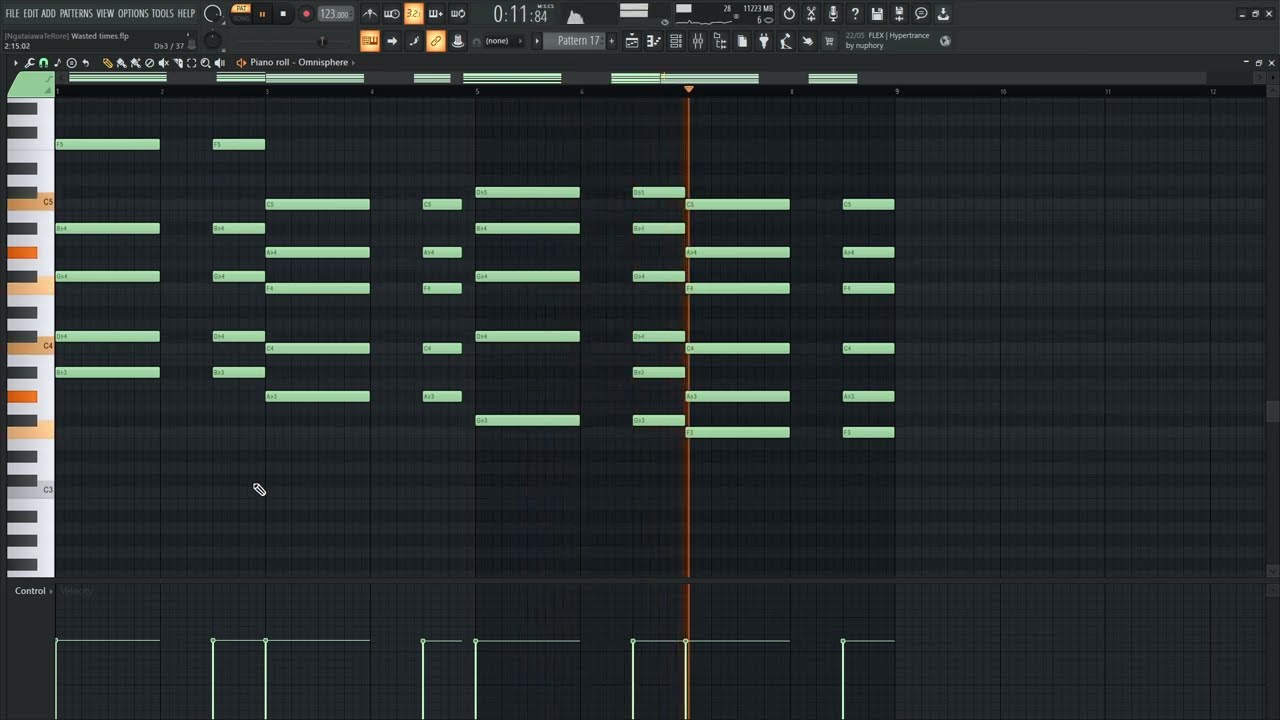
Task: Open the undo history icon
Action: [x=789, y=14]
